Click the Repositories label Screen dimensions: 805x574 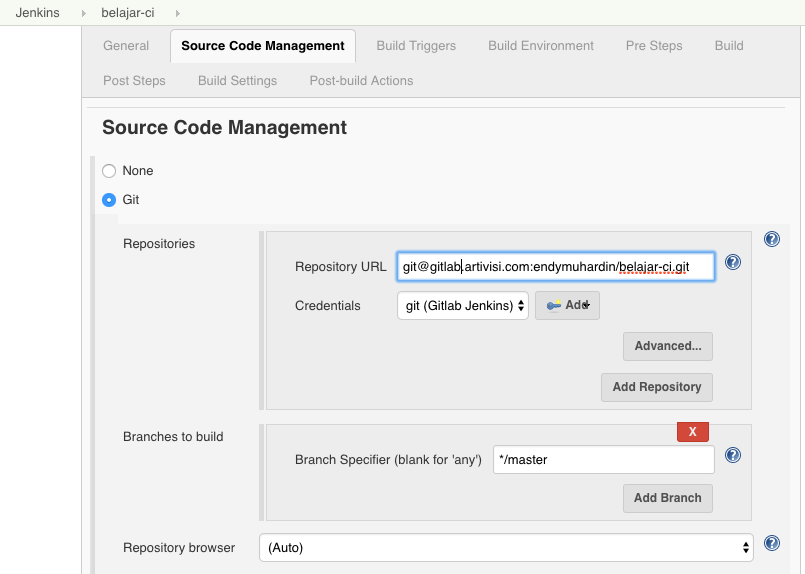[159, 244]
